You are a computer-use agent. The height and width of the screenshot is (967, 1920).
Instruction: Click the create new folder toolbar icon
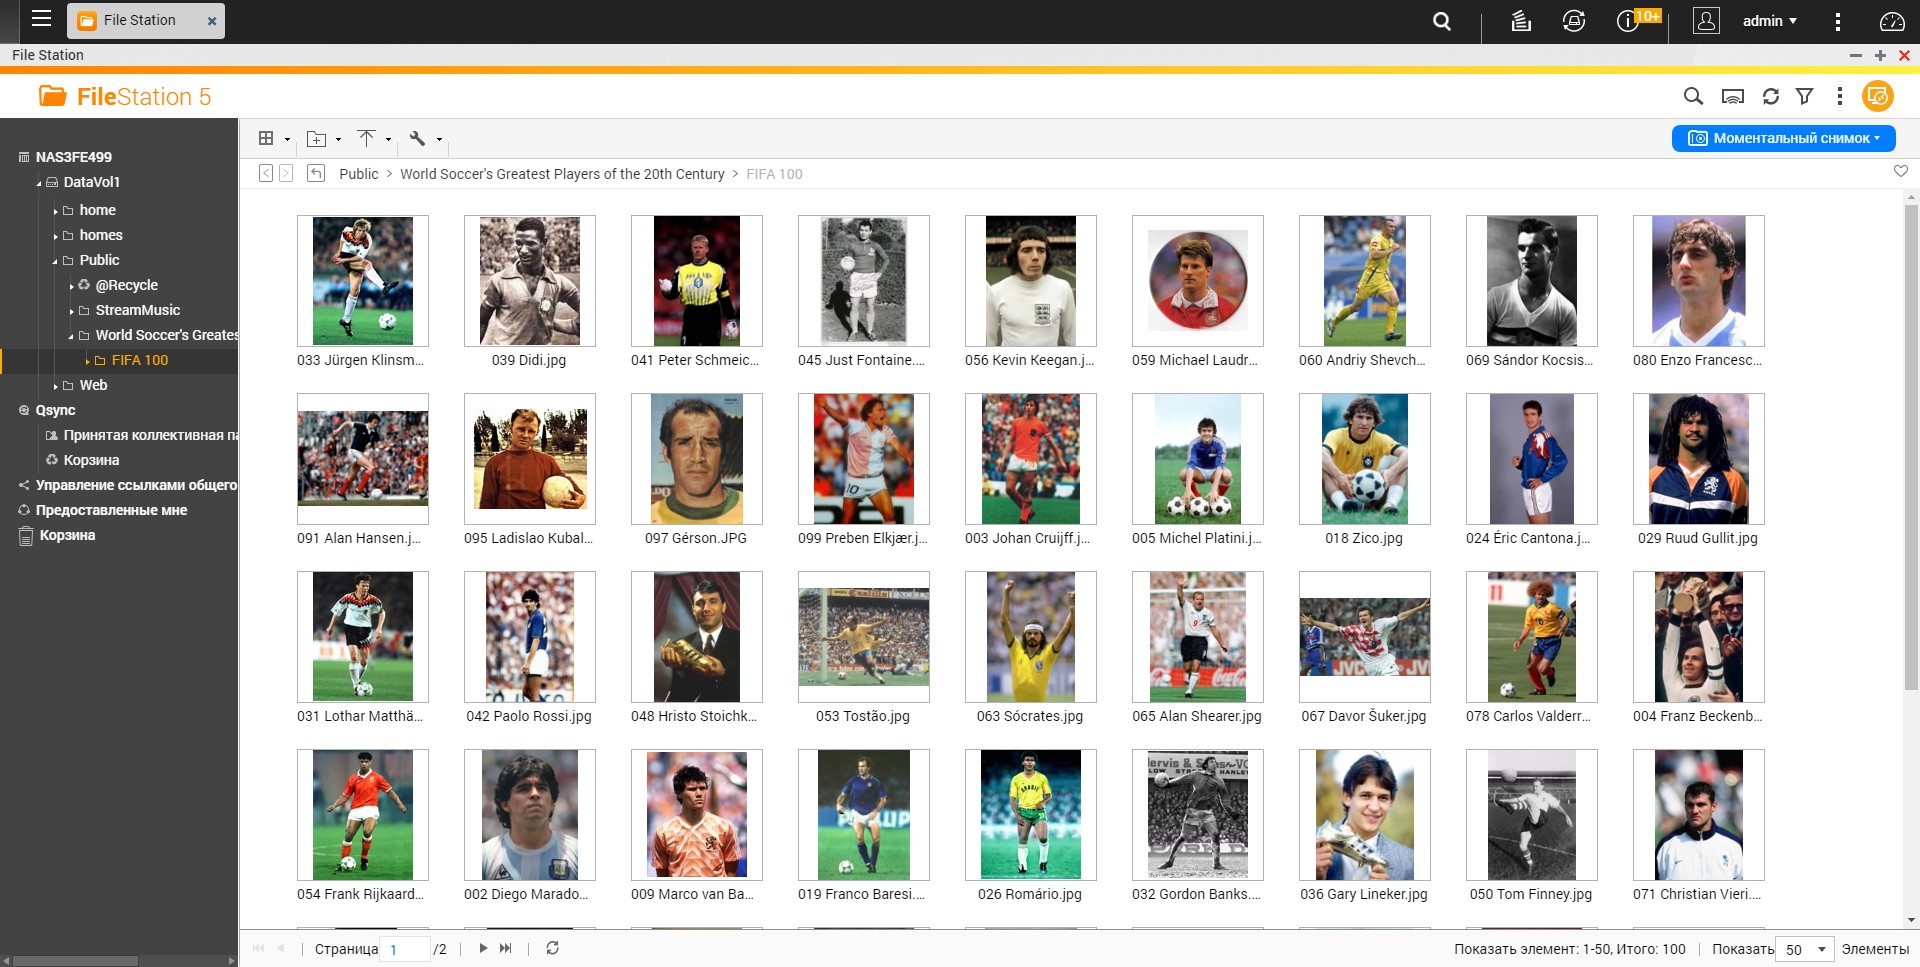317,139
